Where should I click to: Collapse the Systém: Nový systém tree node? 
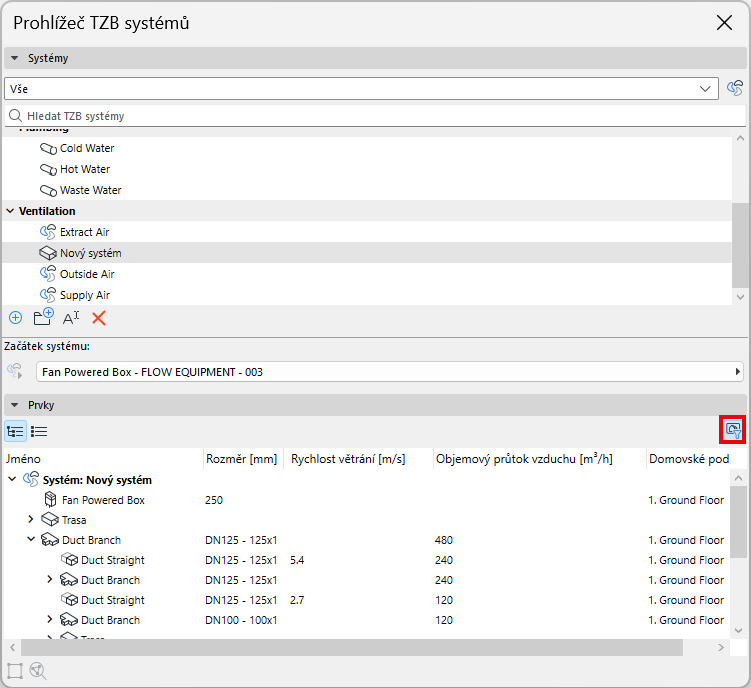click(12, 479)
